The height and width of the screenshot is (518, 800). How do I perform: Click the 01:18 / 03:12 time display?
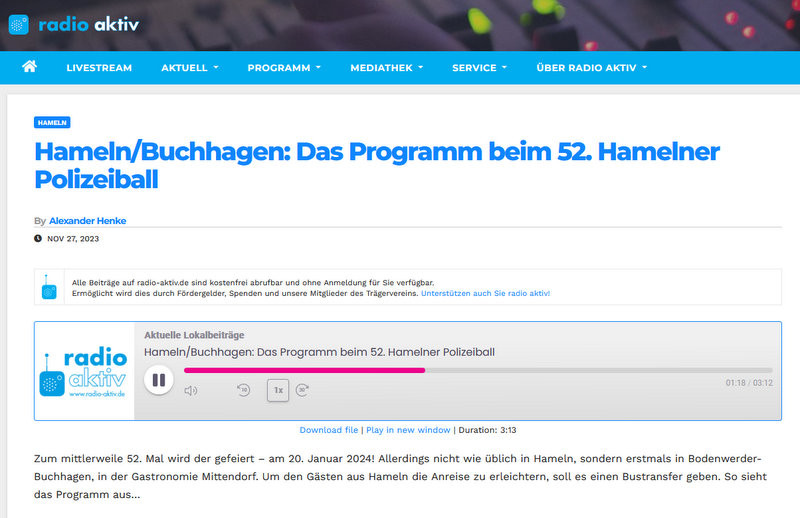pos(749,383)
